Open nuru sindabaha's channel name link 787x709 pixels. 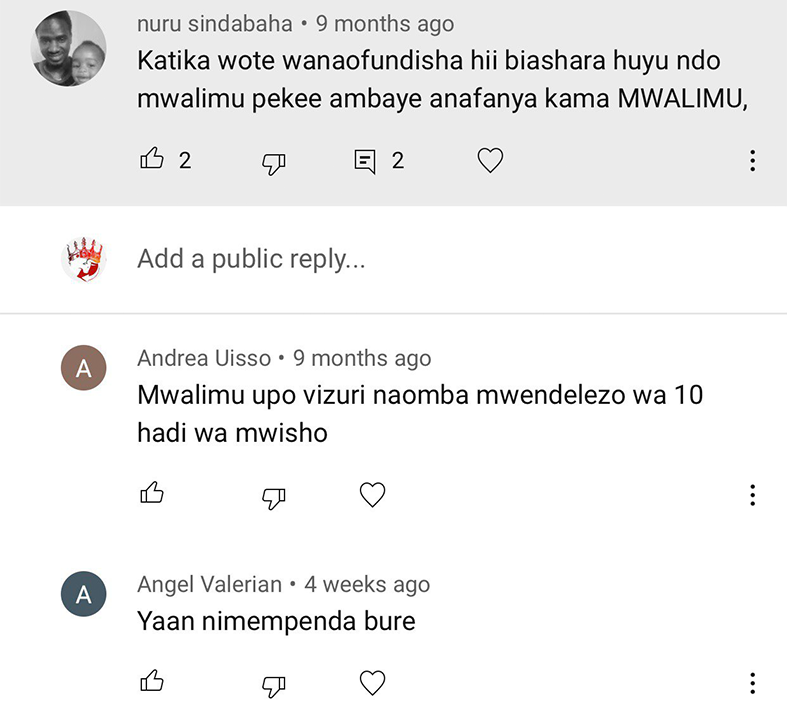click(214, 23)
